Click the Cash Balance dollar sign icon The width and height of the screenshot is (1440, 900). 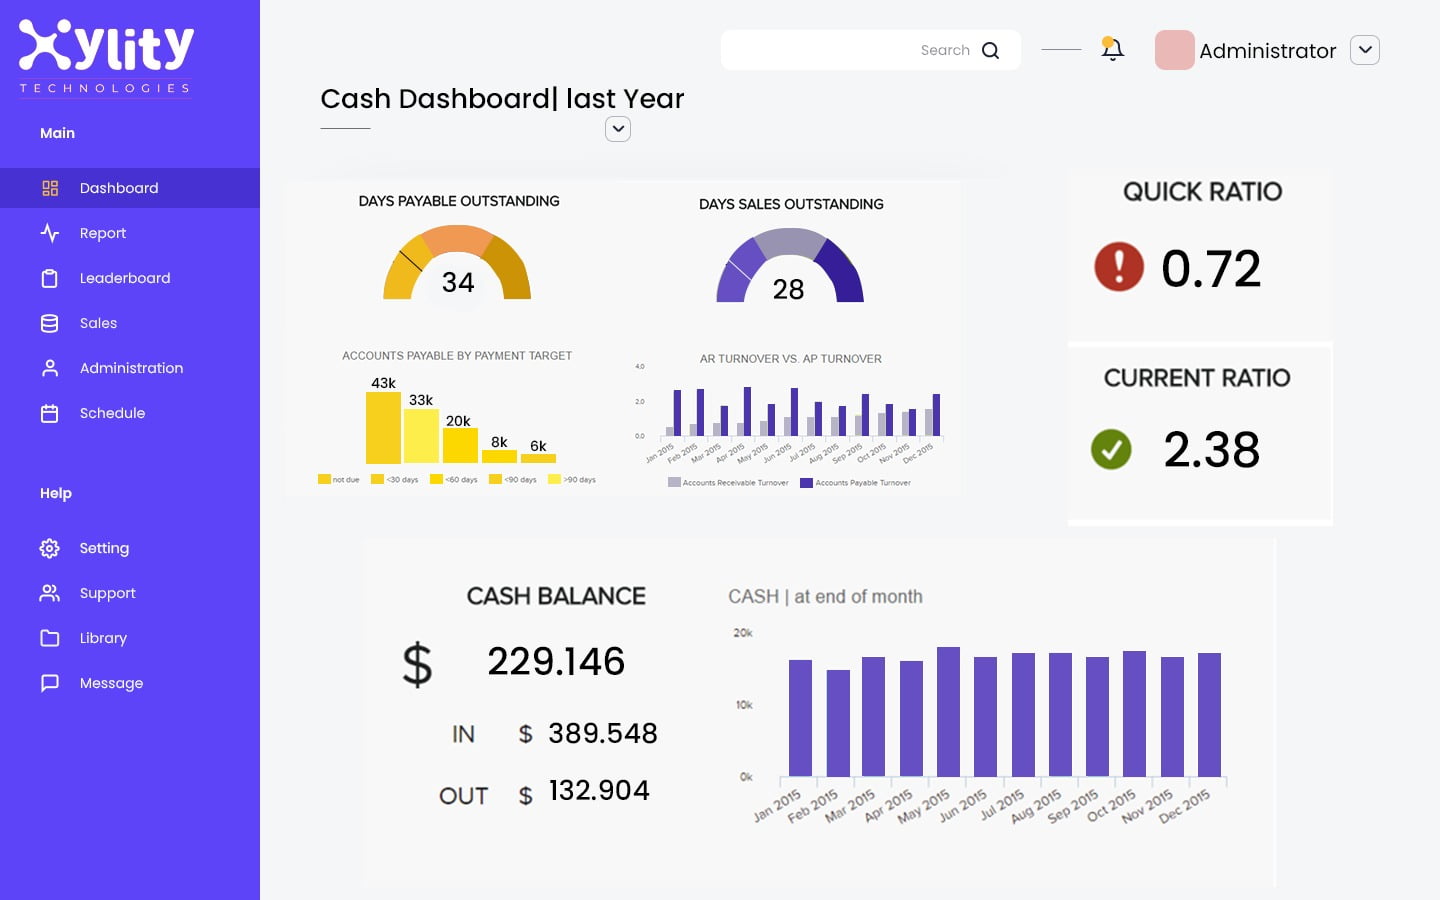tap(417, 664)
